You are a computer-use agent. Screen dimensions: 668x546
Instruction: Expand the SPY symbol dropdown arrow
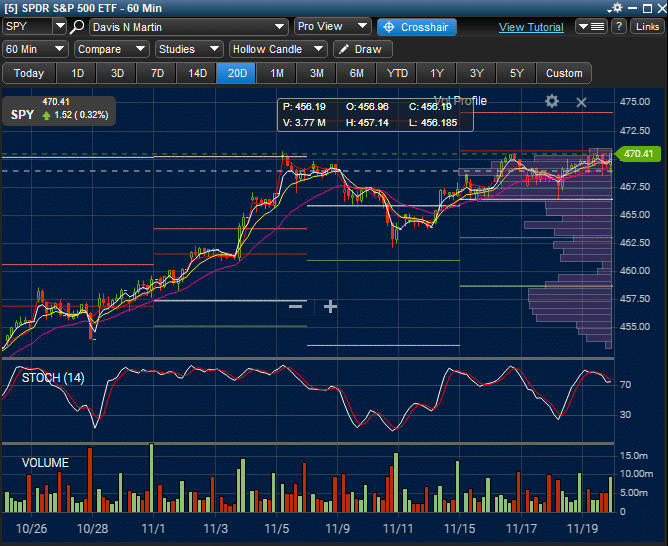click(60, 26)
